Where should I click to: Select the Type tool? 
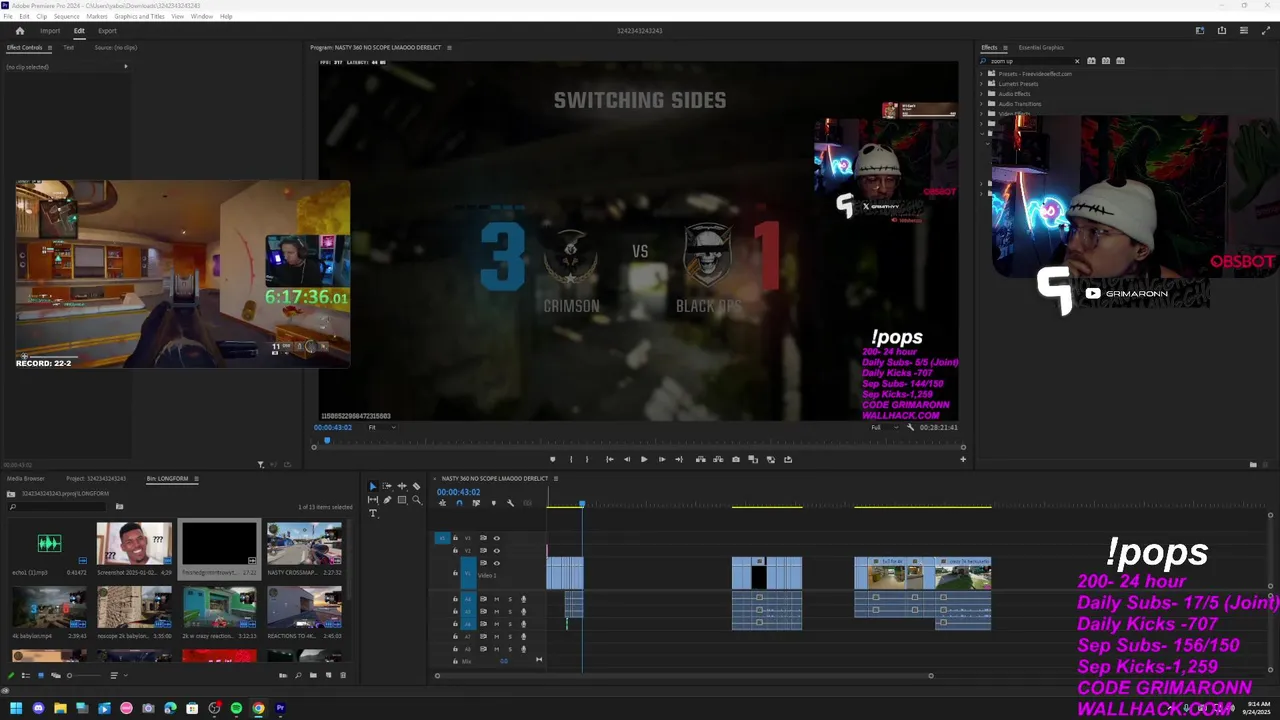coord(373,513)
